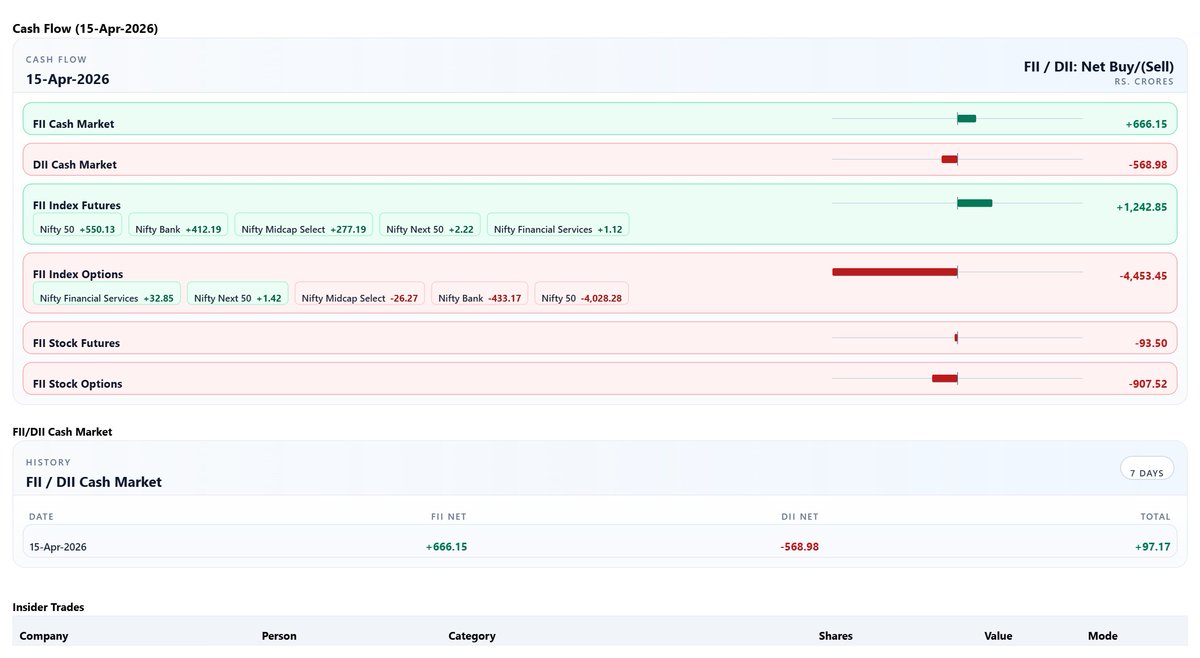The width and height of the screenshot is (1200, 658).
Task: Click the RS. CRORES unit label
Action: tap(1145, 82)
